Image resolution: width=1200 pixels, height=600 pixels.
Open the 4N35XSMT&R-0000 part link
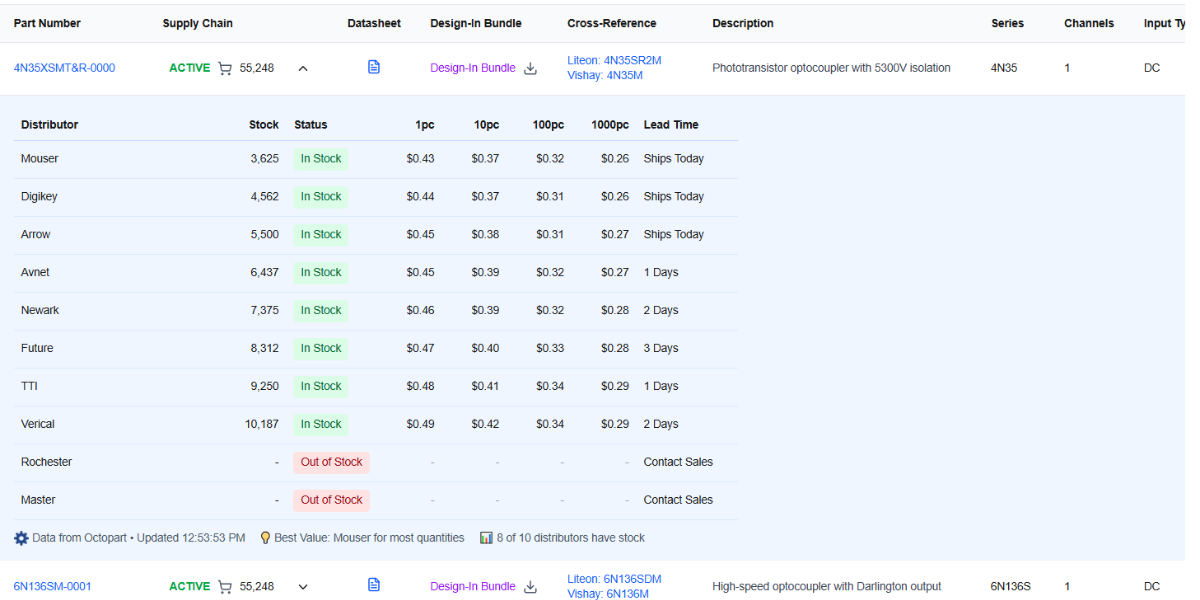click(x=64, y=68)
